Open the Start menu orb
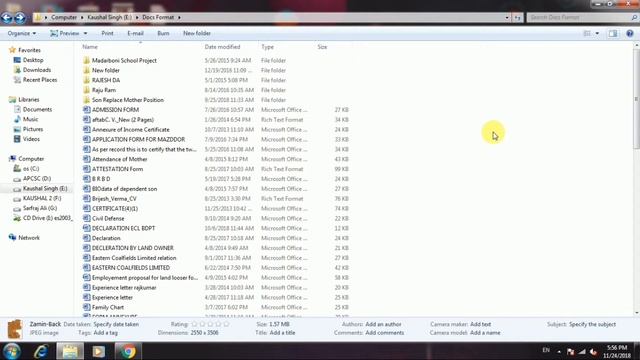The height and width of the screenshot is (360, 640). [x=11, y=351]
